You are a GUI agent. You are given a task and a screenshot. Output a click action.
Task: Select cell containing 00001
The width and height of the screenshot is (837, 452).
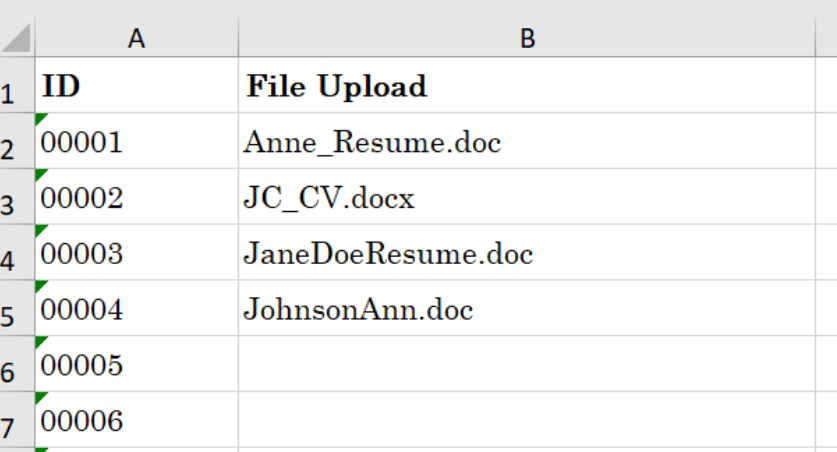point(137,141)
